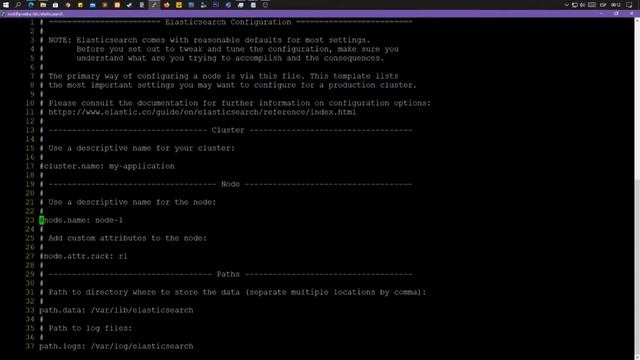The width and height of the screenshot is (640, 360).
Task: Close the terminal window
Action: pyautogui.click(x=631, y=13)
